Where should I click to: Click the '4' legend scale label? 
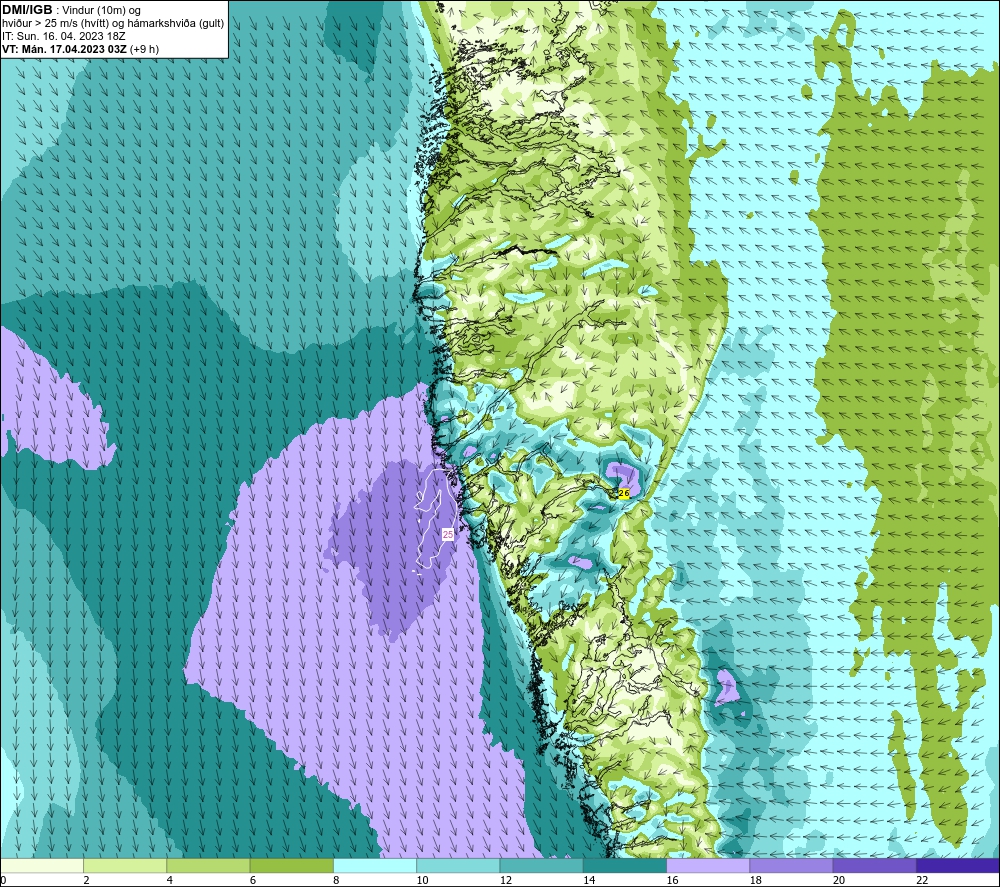(170, 880)
